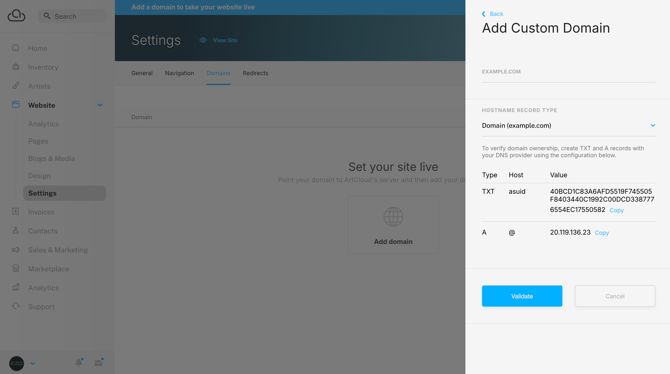Viewport: 670px width, 374px height.
Task: Select the Domains tab
Action: [x=218, y=73]
